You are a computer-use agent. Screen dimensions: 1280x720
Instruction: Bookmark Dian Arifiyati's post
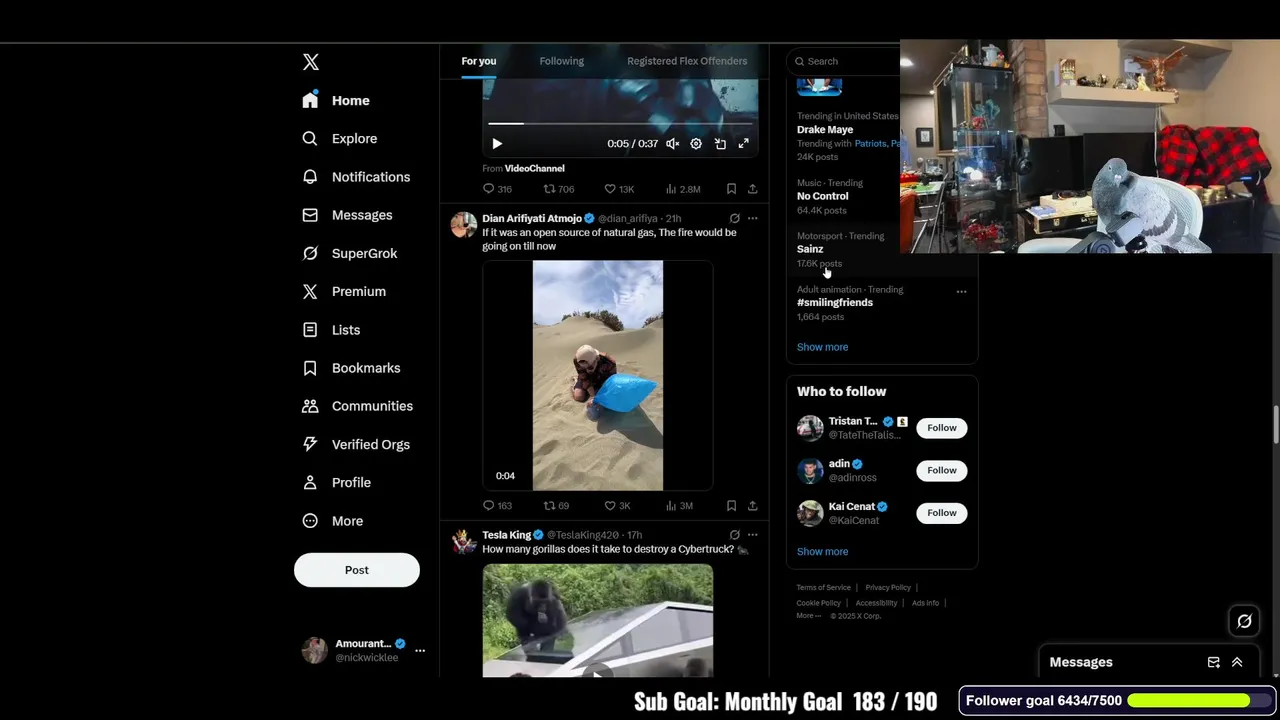pos(731,506)
